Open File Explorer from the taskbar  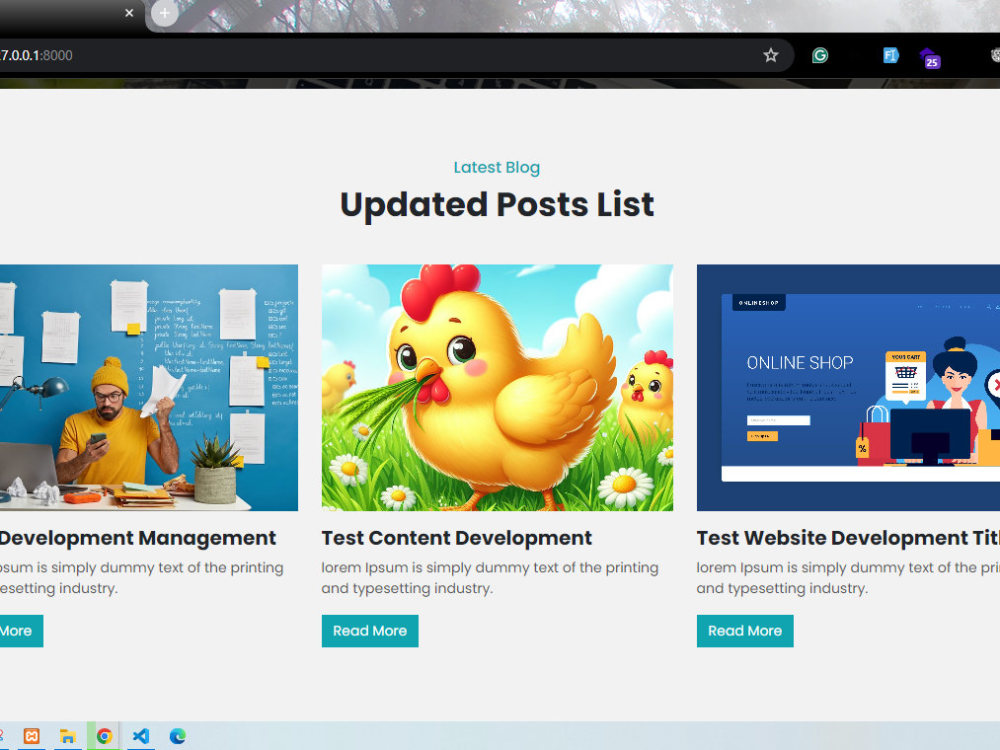click(66, 736)
